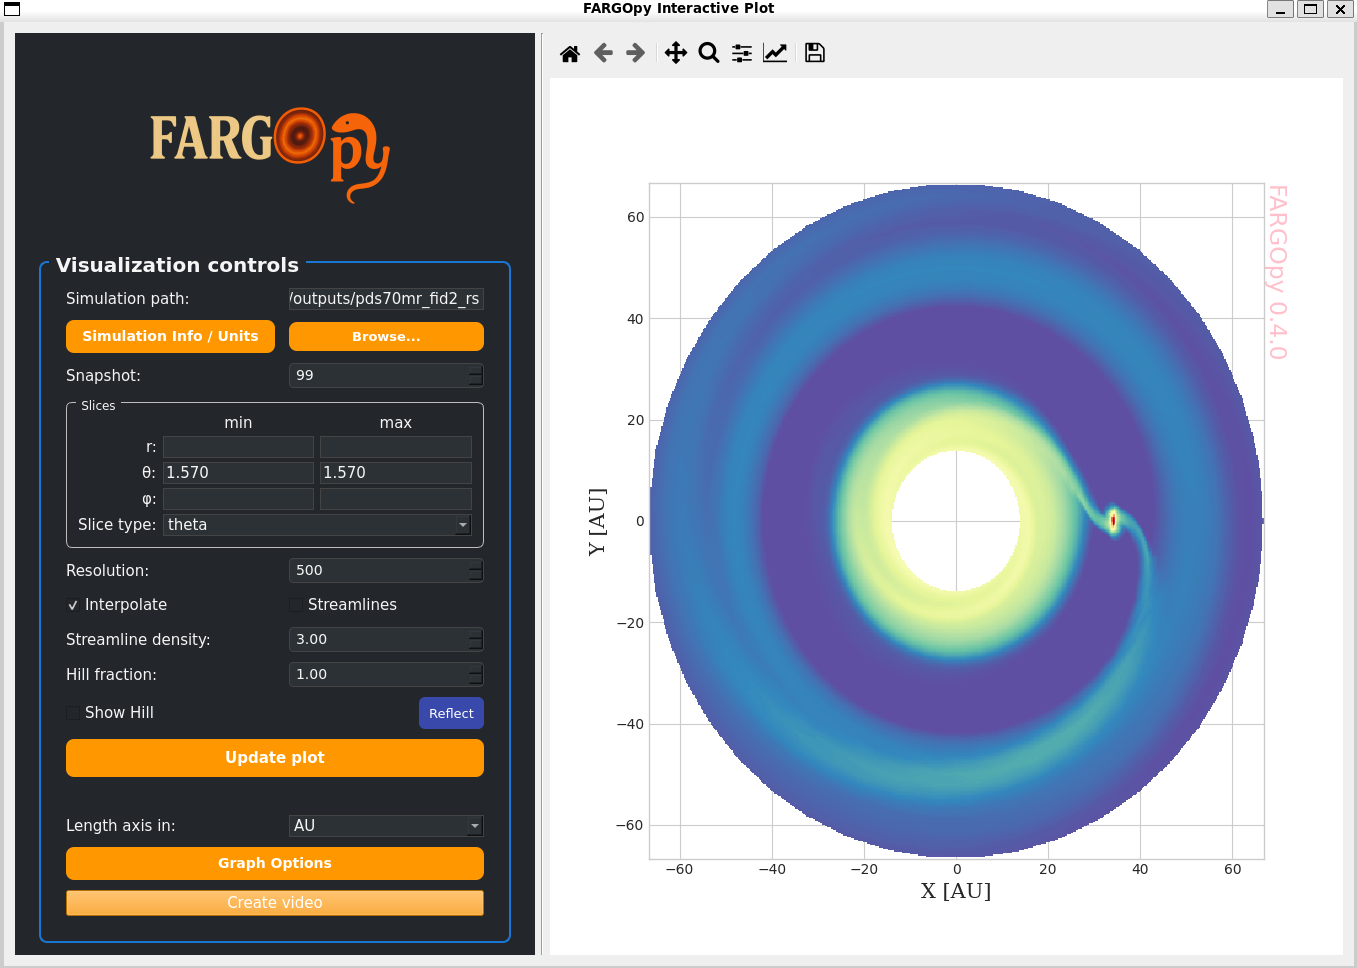
Task: Activate the Pan tool for the plot
Action: (x=675, y=53)
